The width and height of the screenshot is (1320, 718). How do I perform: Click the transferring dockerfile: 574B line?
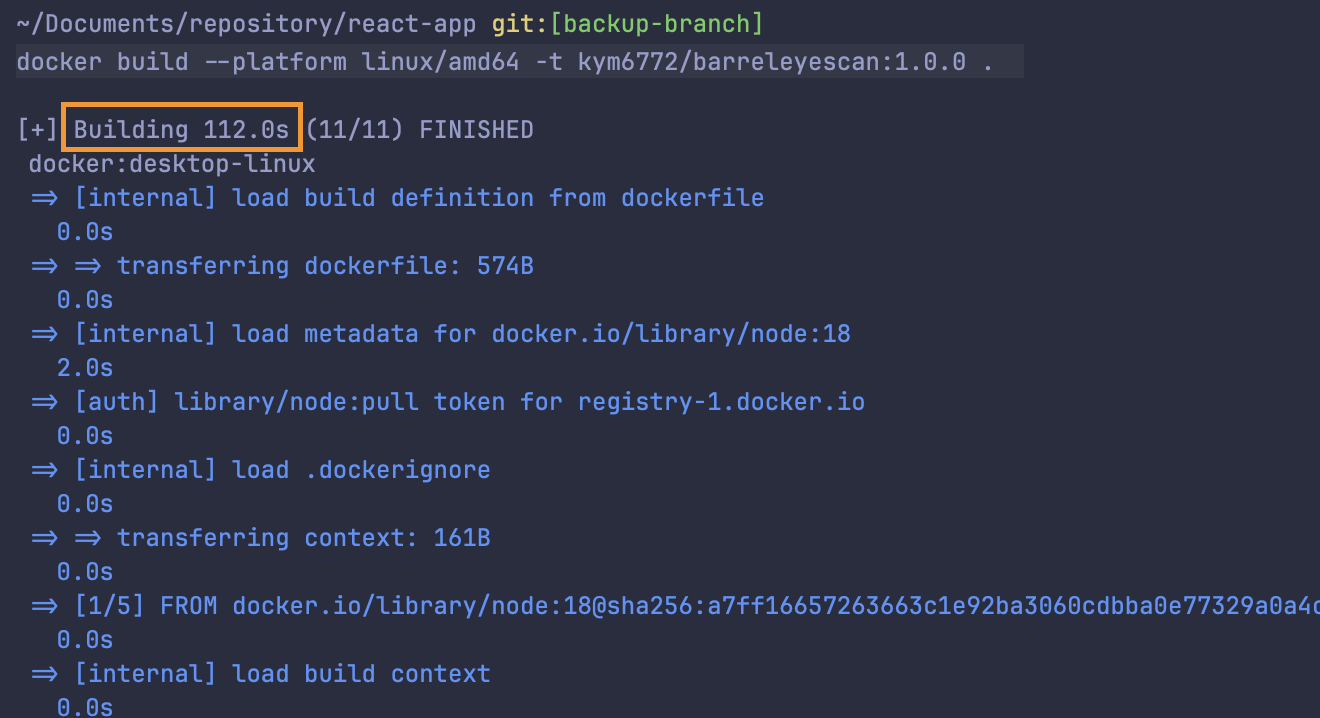[325, 266]
